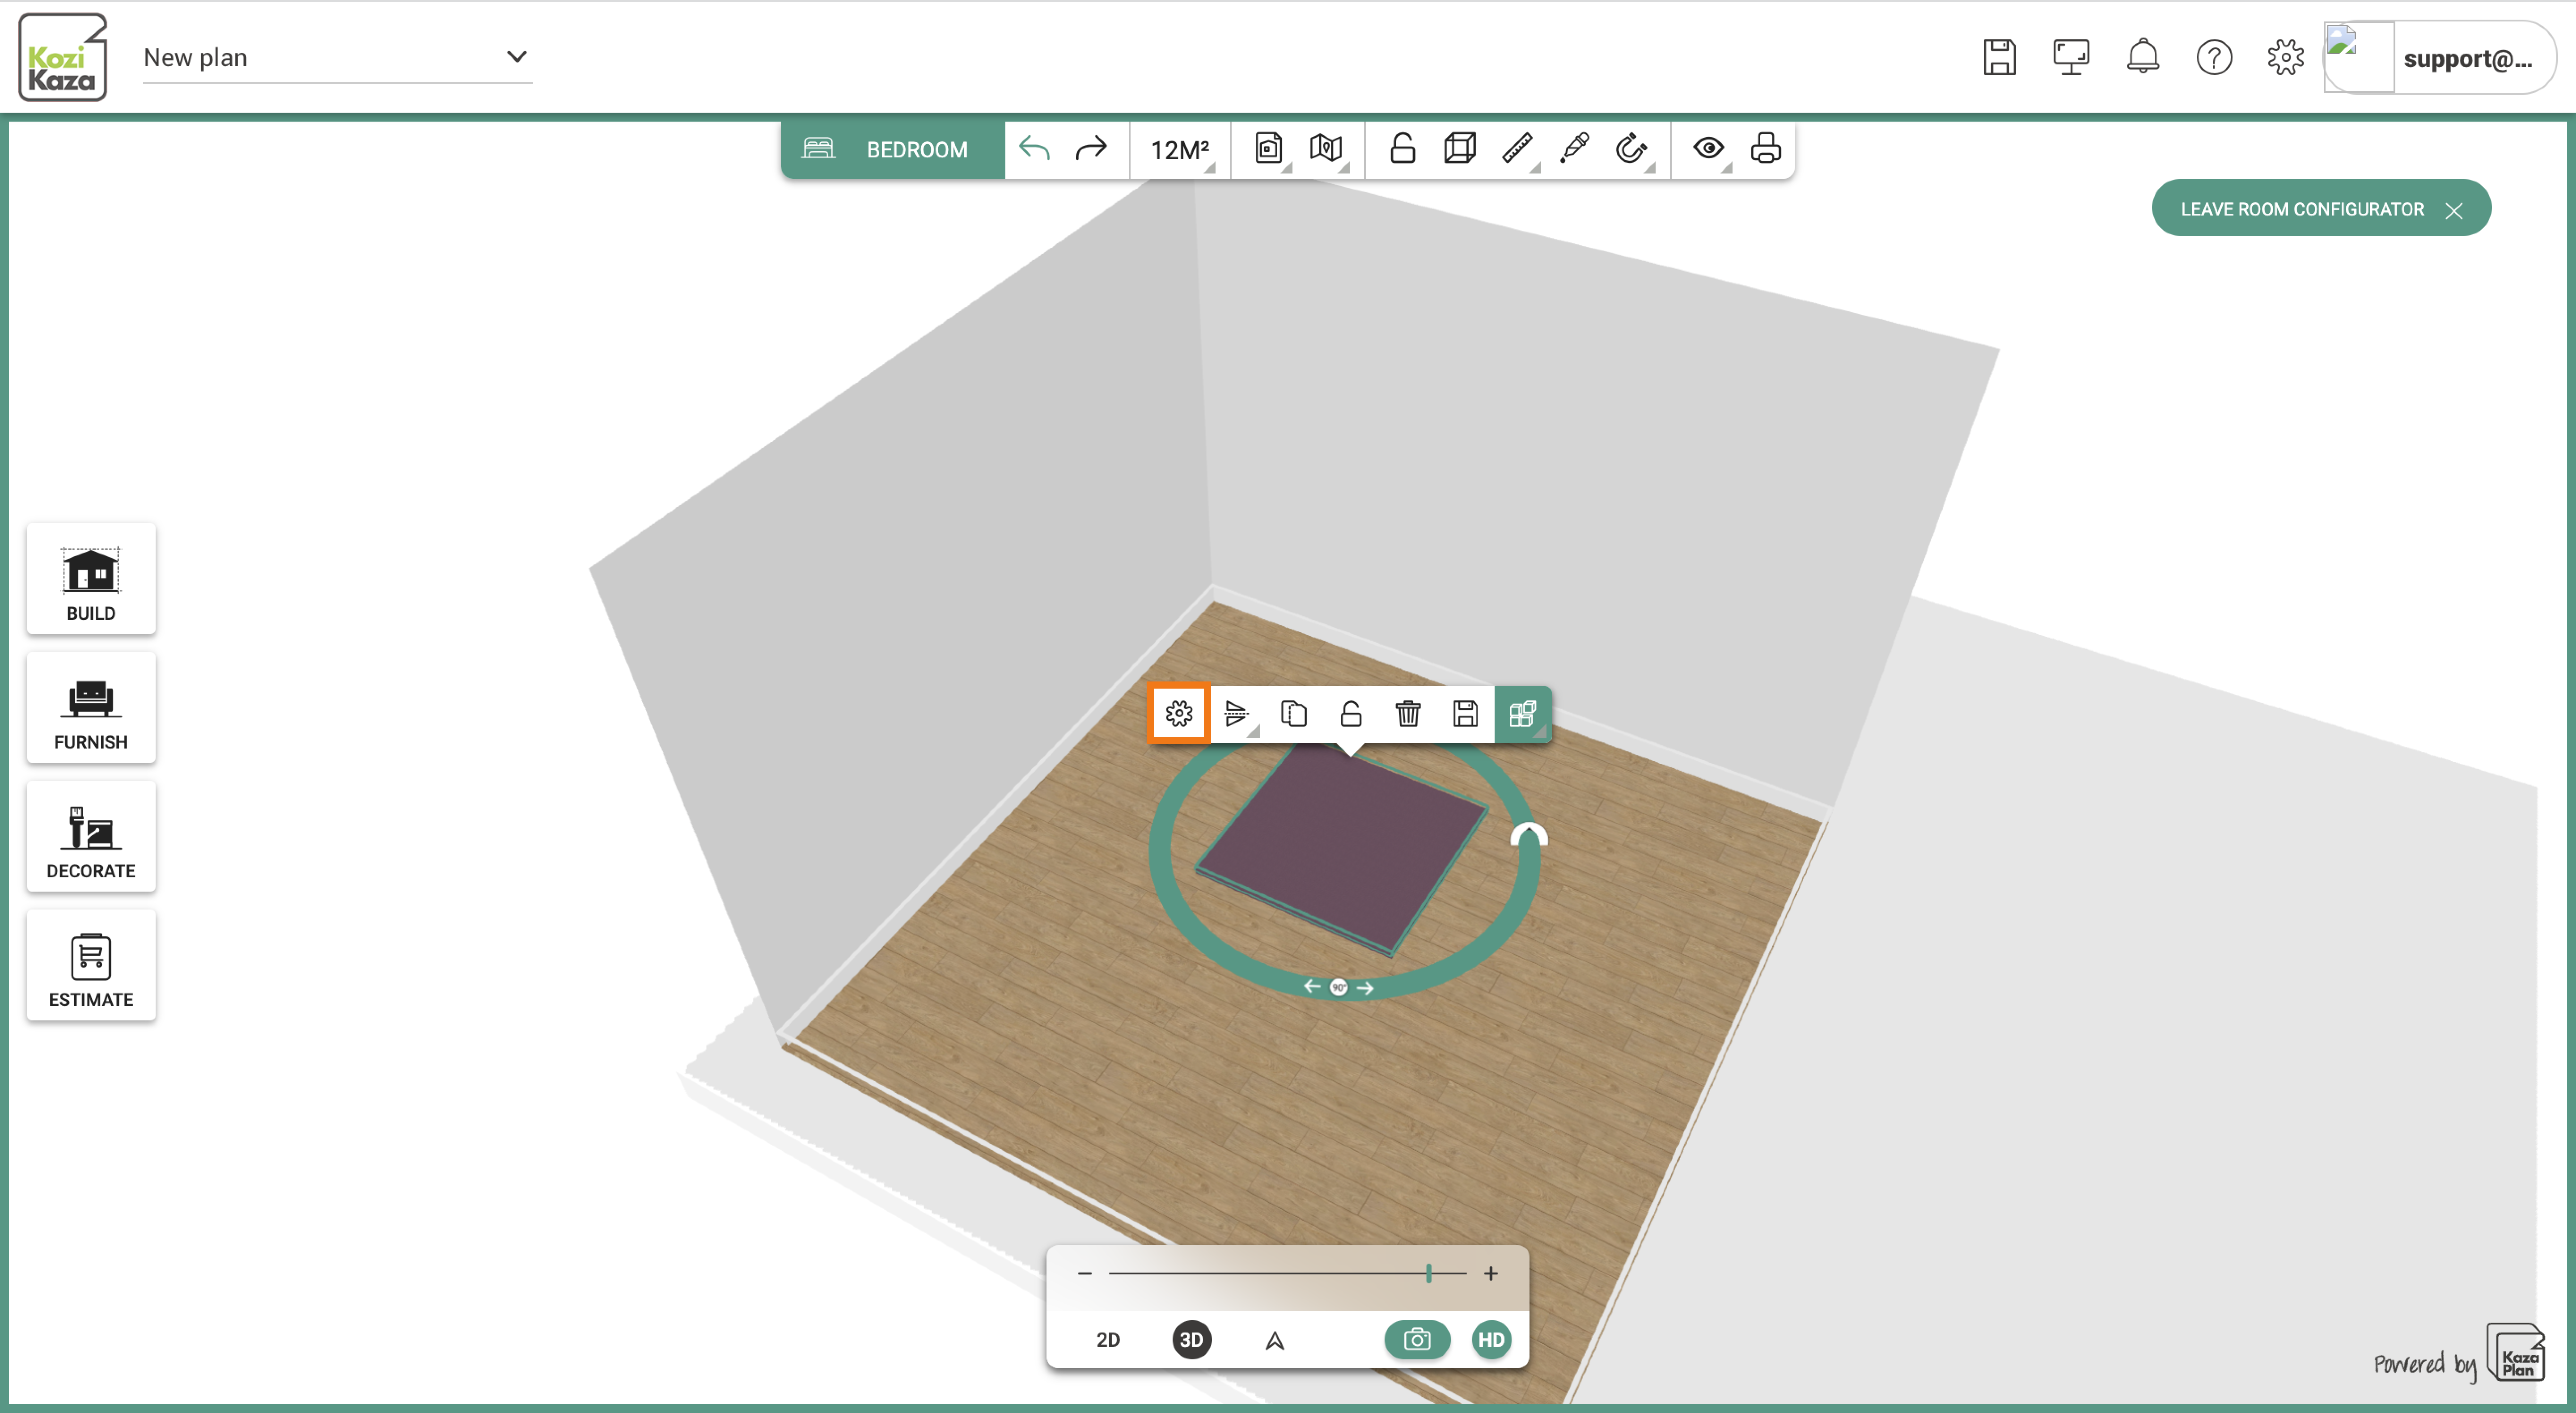The image size is (2576, 1413).
Task: Open the BUILD panel
Action: point(91,579)
